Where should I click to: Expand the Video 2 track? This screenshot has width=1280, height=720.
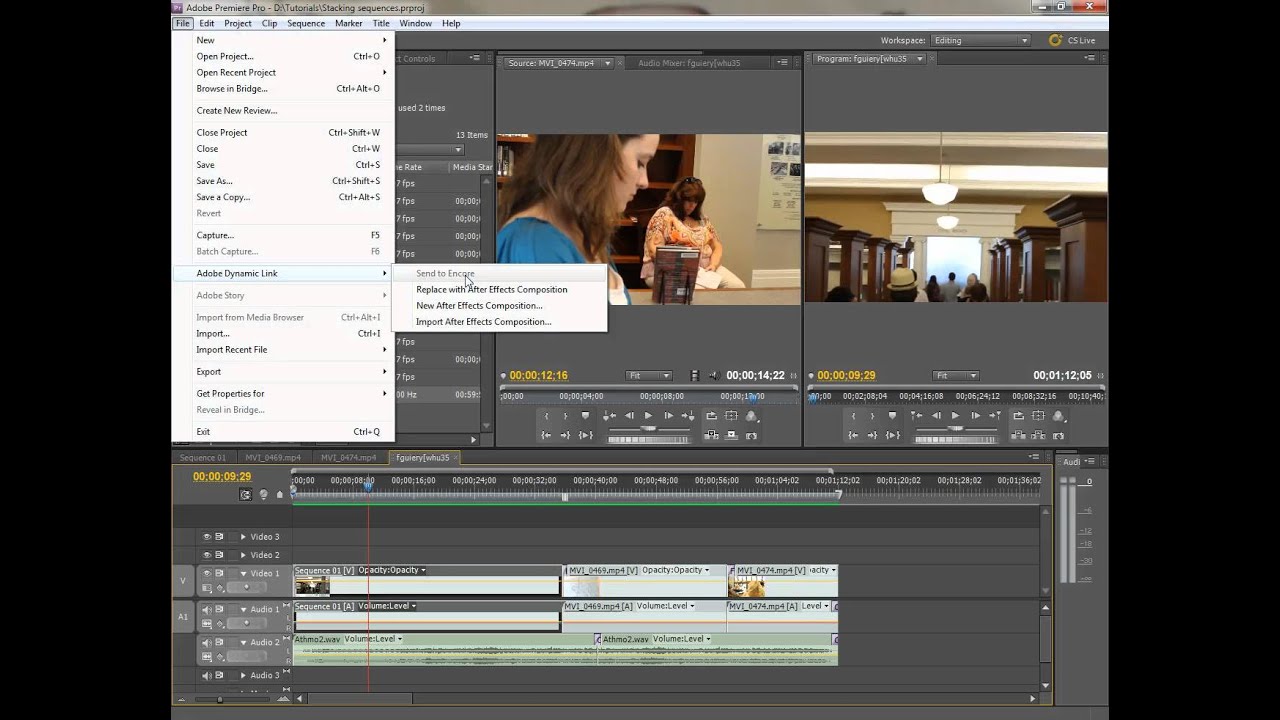click(243, 555)
